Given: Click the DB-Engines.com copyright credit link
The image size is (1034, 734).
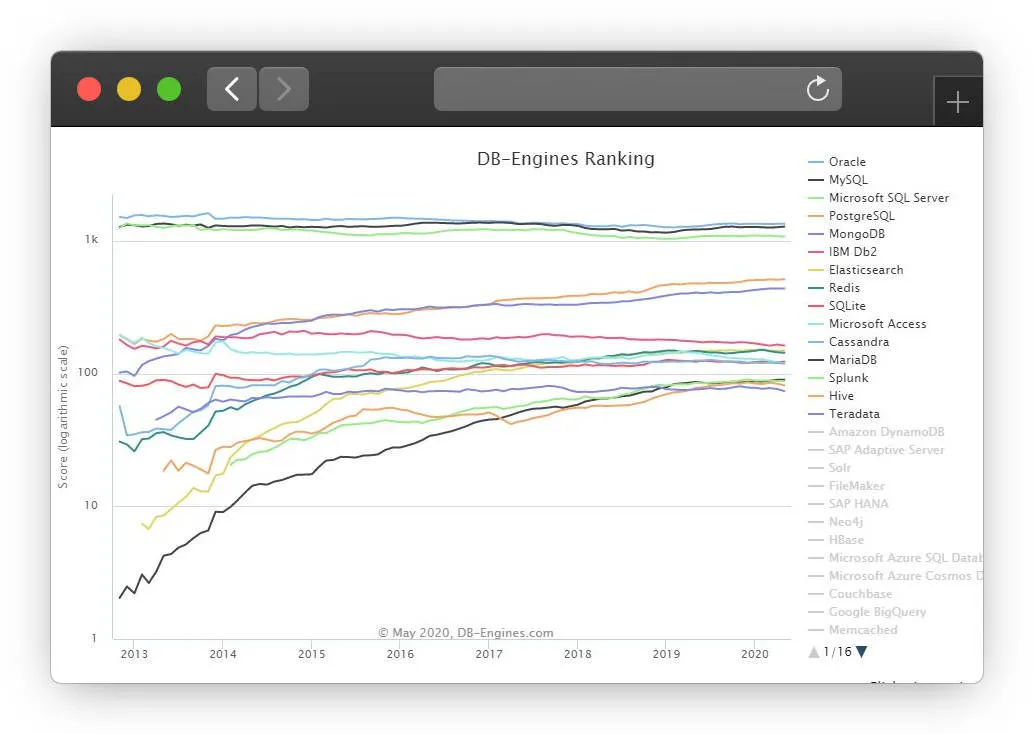Looking at the screenshot, I should pyautogui.click(x=466, y=633).
